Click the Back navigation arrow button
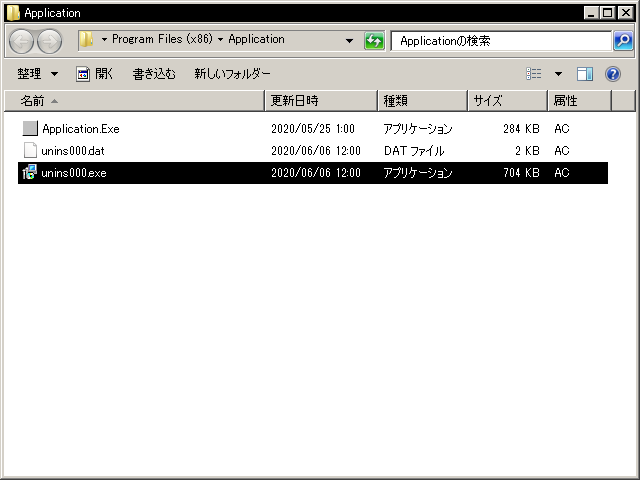 22,41
